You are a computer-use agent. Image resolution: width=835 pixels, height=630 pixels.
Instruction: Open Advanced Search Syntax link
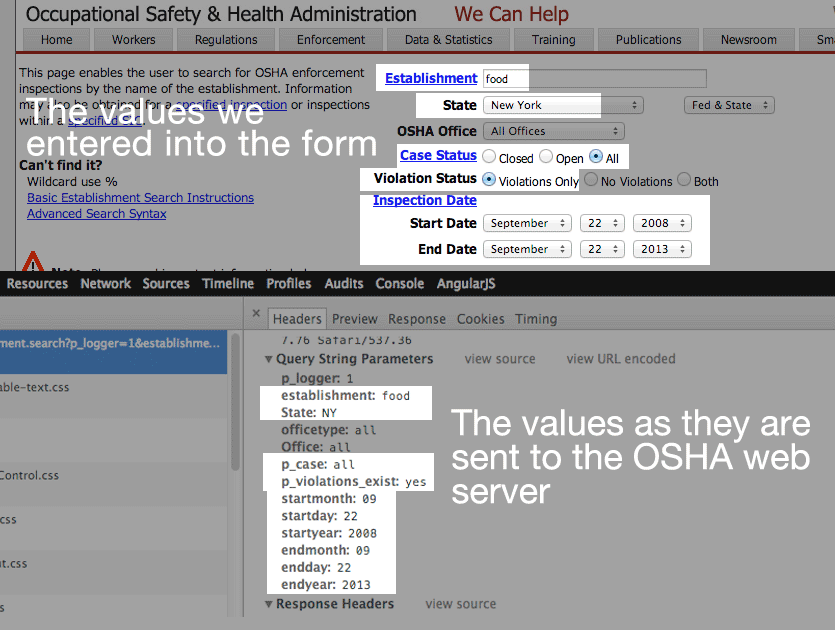click(97, 214)
